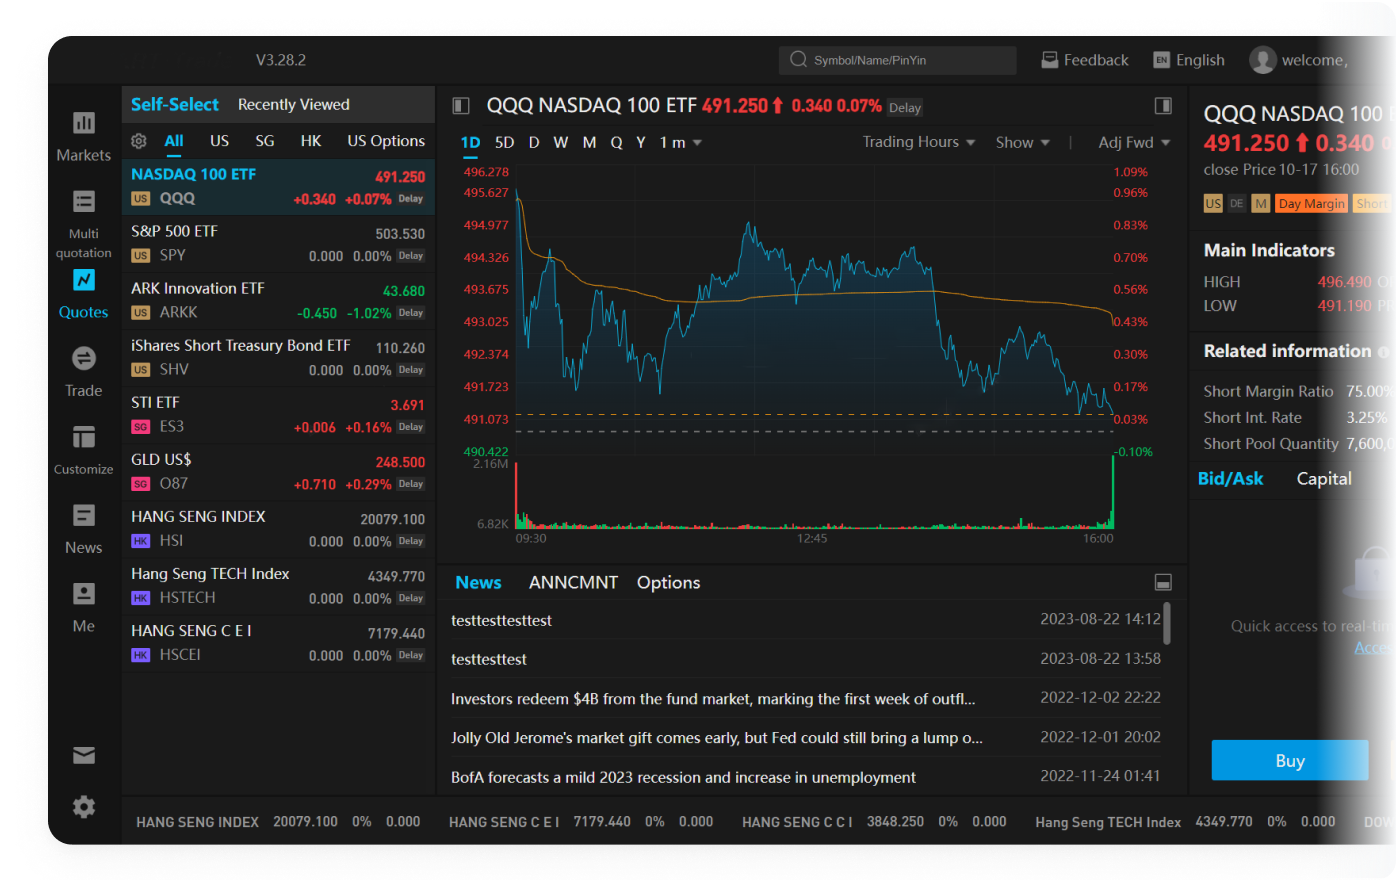Open the Markets sidebar icon
The width and height of the screenshot is (1396, 880).
point(84,123)
